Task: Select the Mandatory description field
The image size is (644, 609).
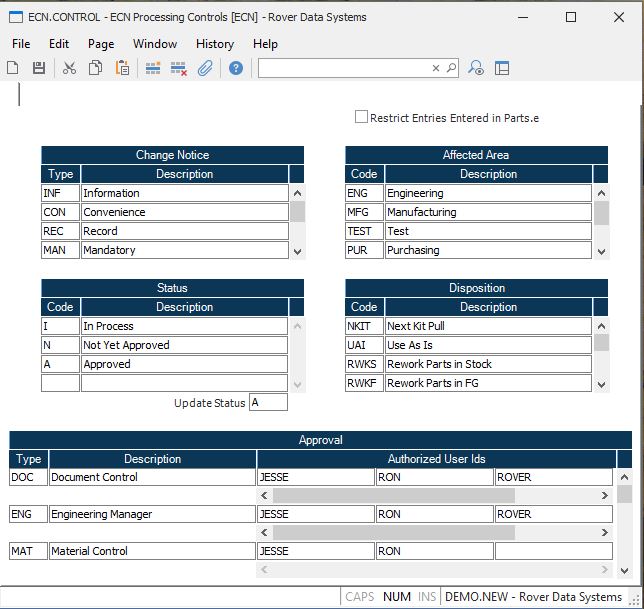Action: (x=184, y=250)
